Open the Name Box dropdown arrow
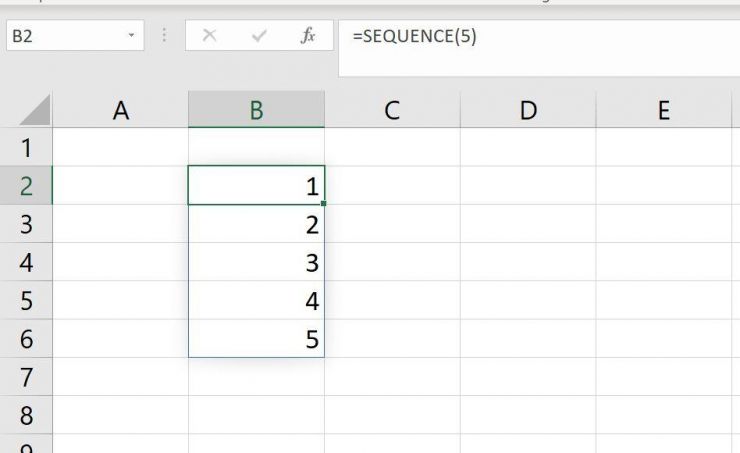 pos(131,35)
